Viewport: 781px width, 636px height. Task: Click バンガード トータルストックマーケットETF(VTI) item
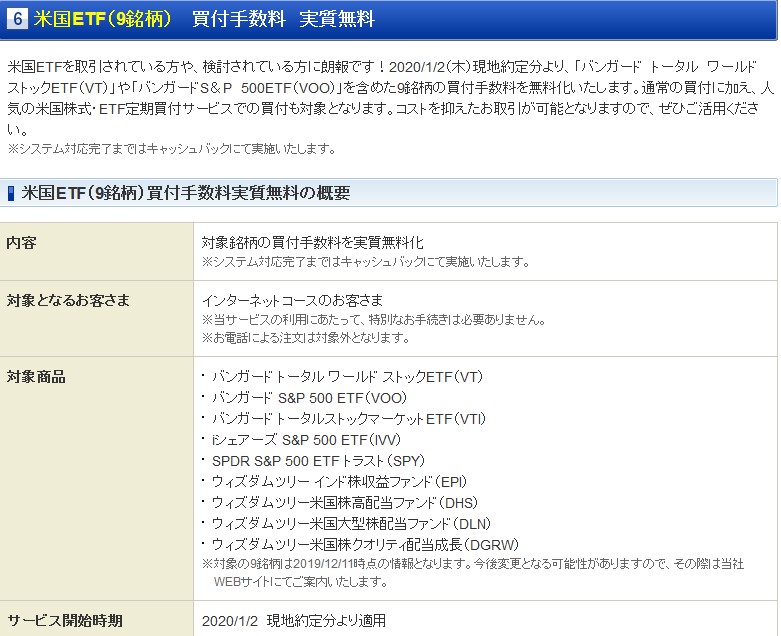click(349, 418)
